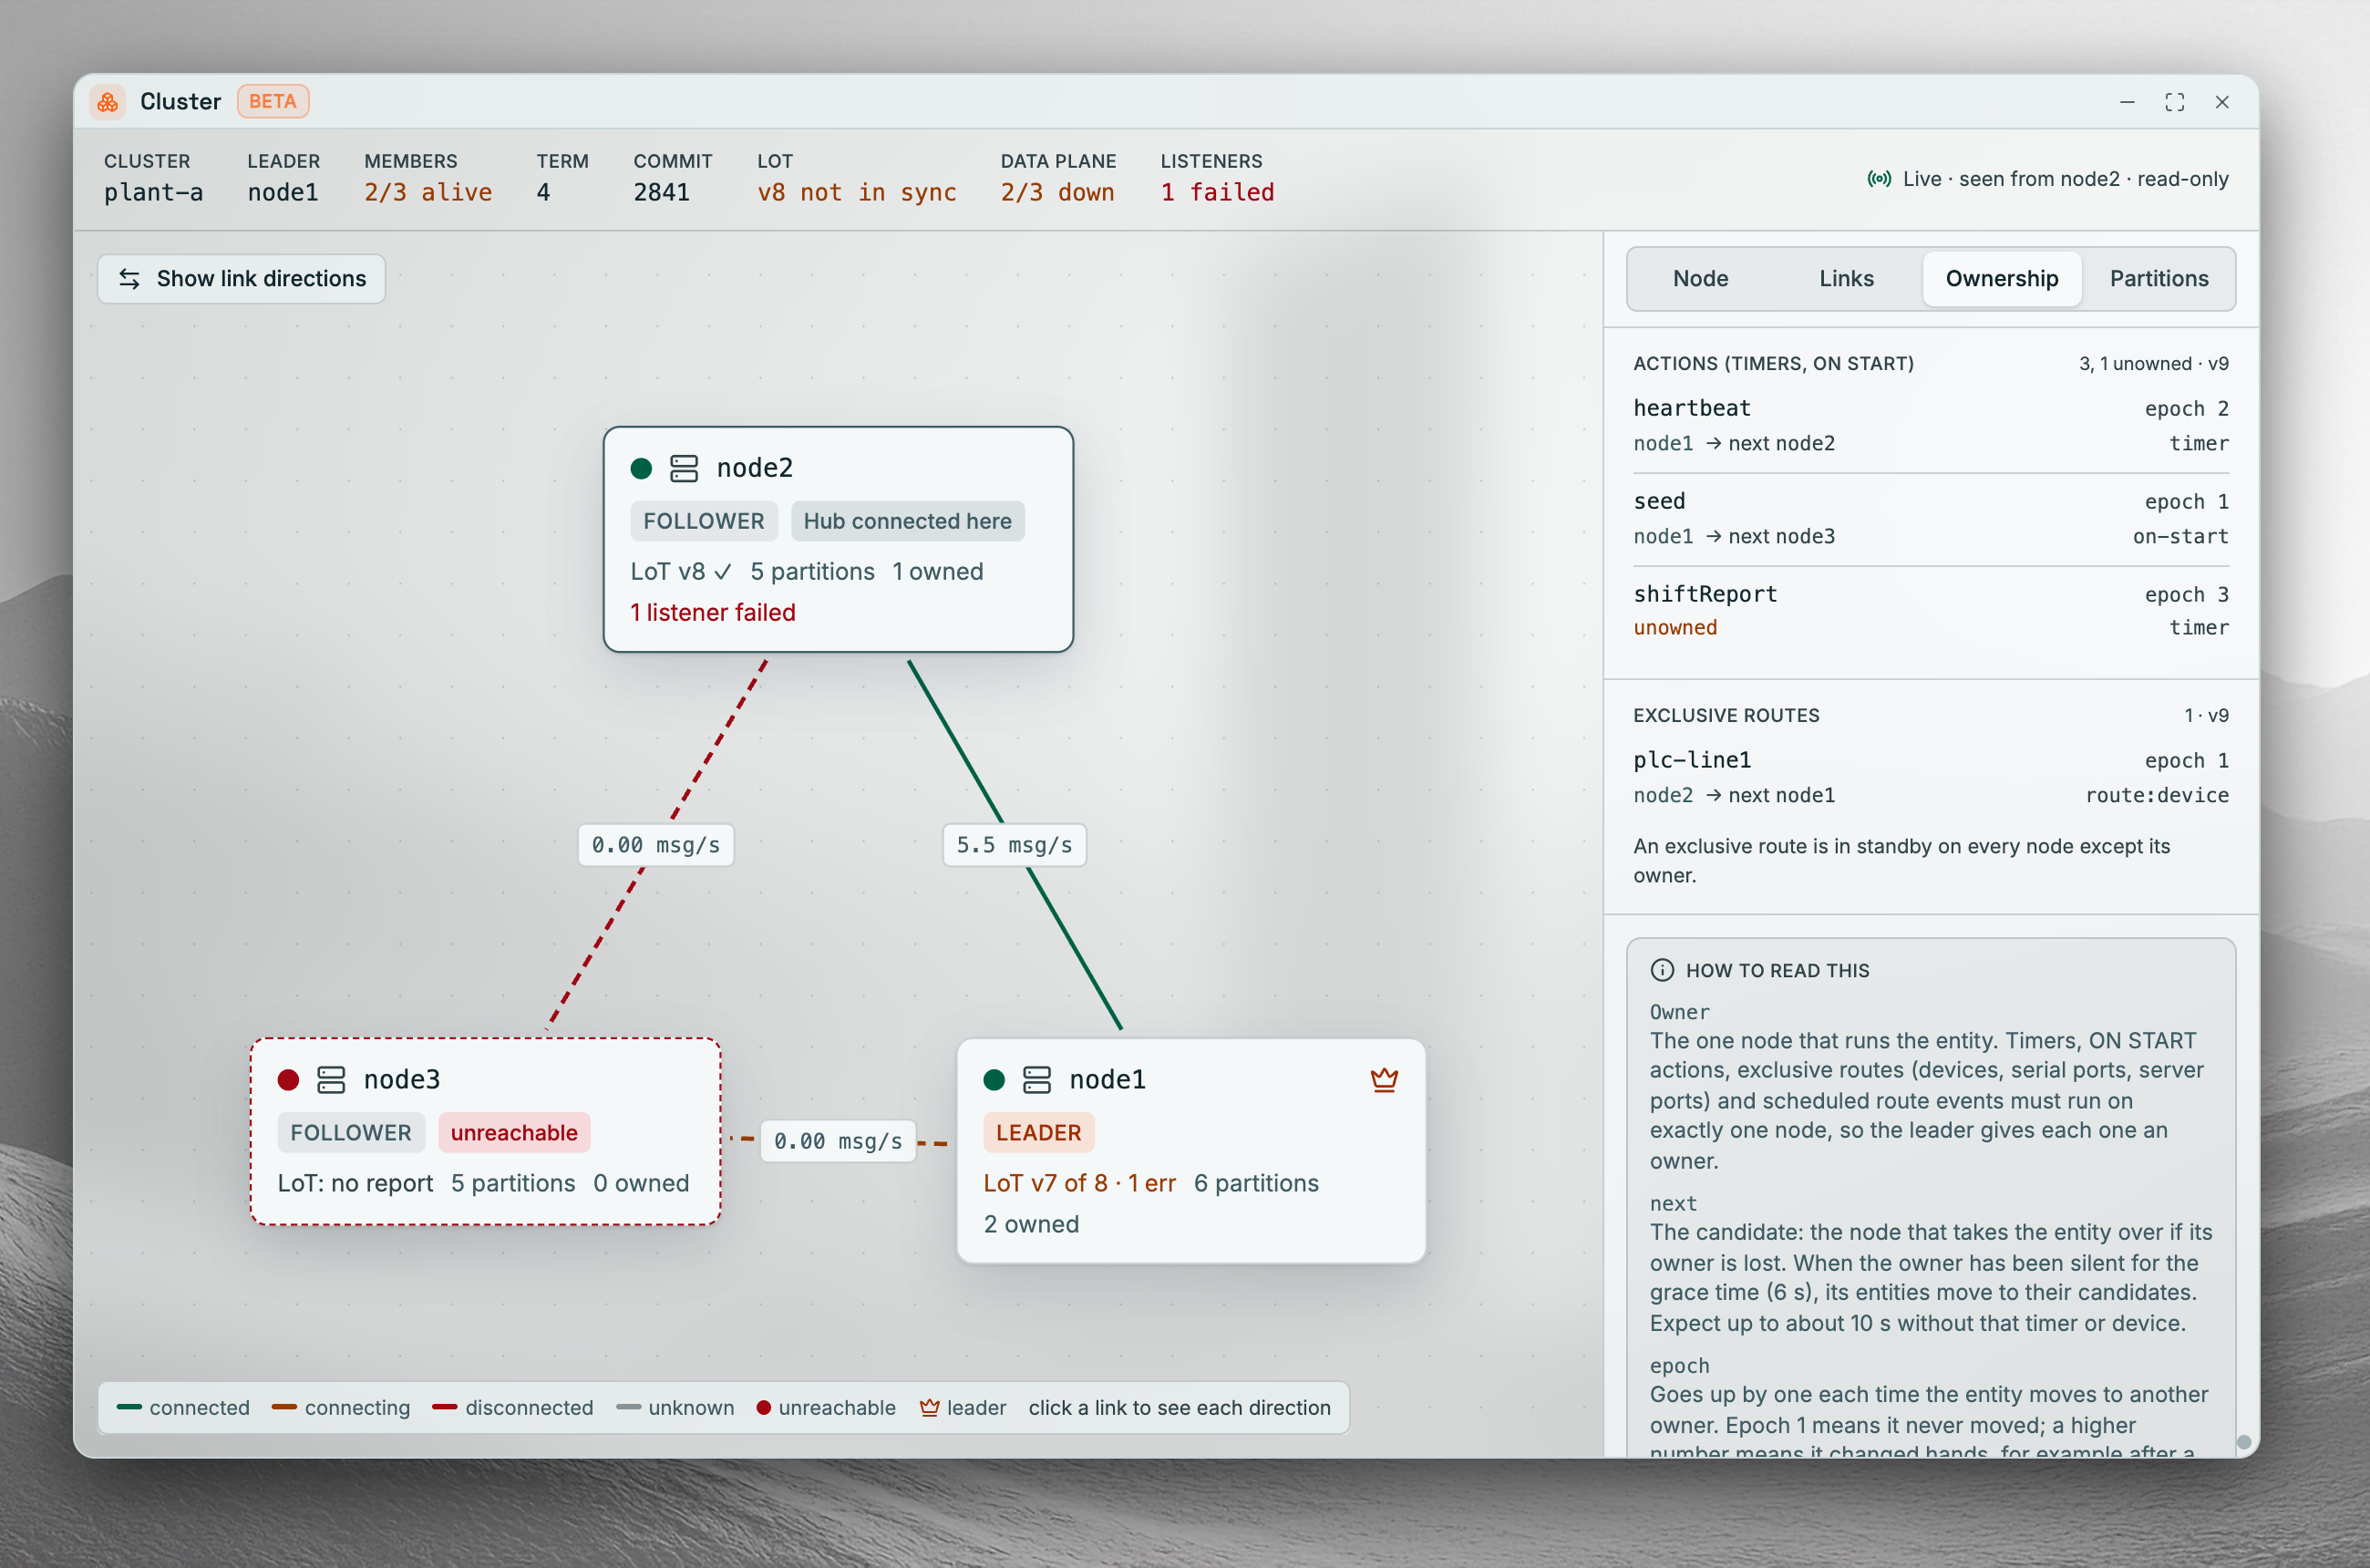Image resolution: width=2370 pixels, height=1568 pixels.
Task: Click the server icon next to node1
Action: click(x=1037, y=1080)
